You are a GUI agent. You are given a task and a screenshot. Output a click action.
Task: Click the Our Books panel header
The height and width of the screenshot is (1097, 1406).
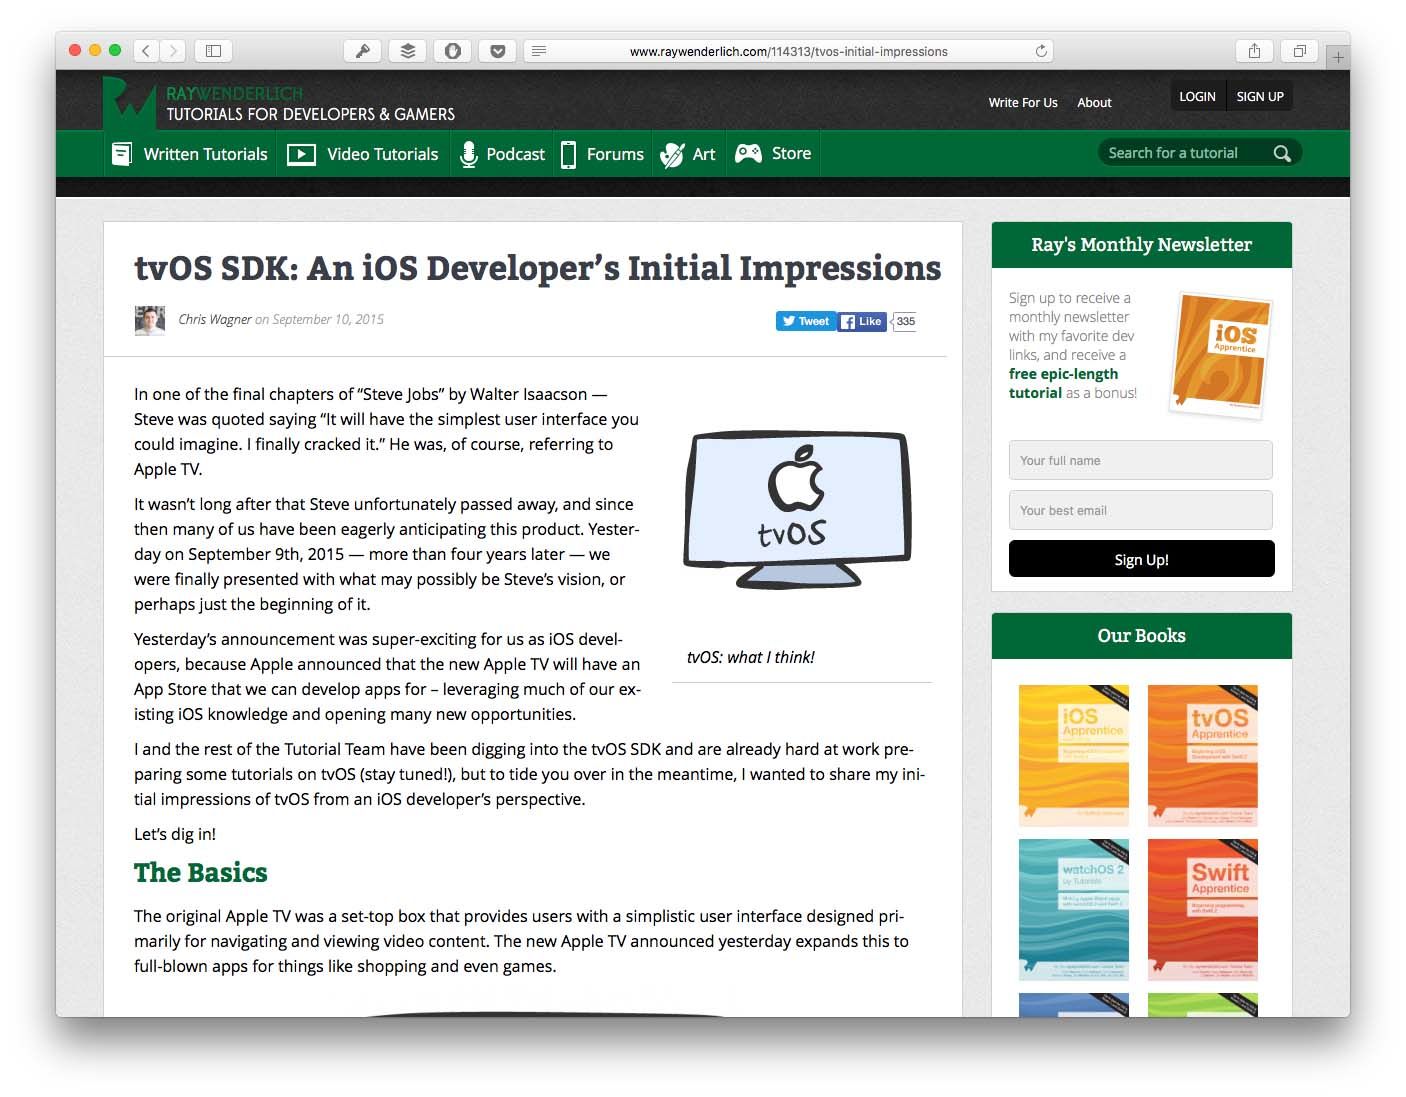[1141, 636]
